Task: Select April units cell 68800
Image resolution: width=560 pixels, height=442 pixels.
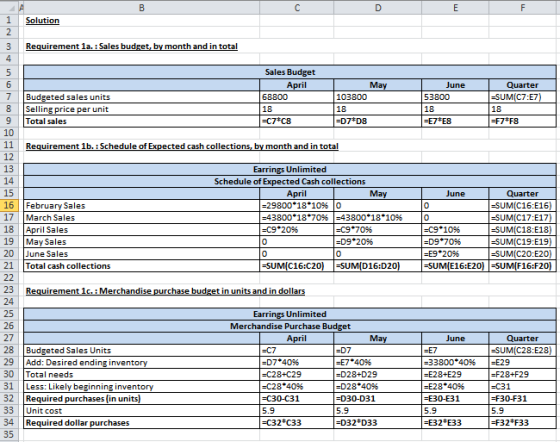Action: coord(297,97)
